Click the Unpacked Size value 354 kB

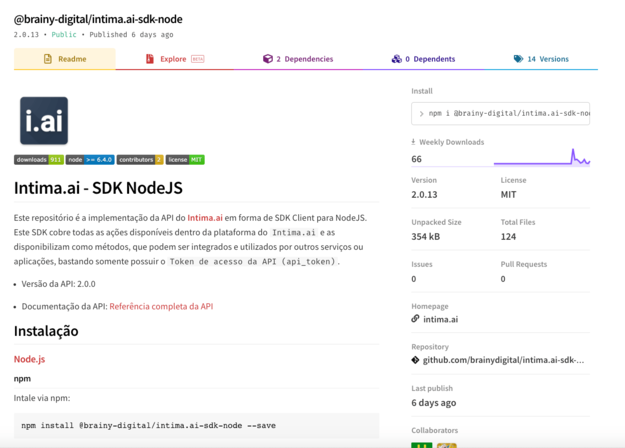pos(426,236)
